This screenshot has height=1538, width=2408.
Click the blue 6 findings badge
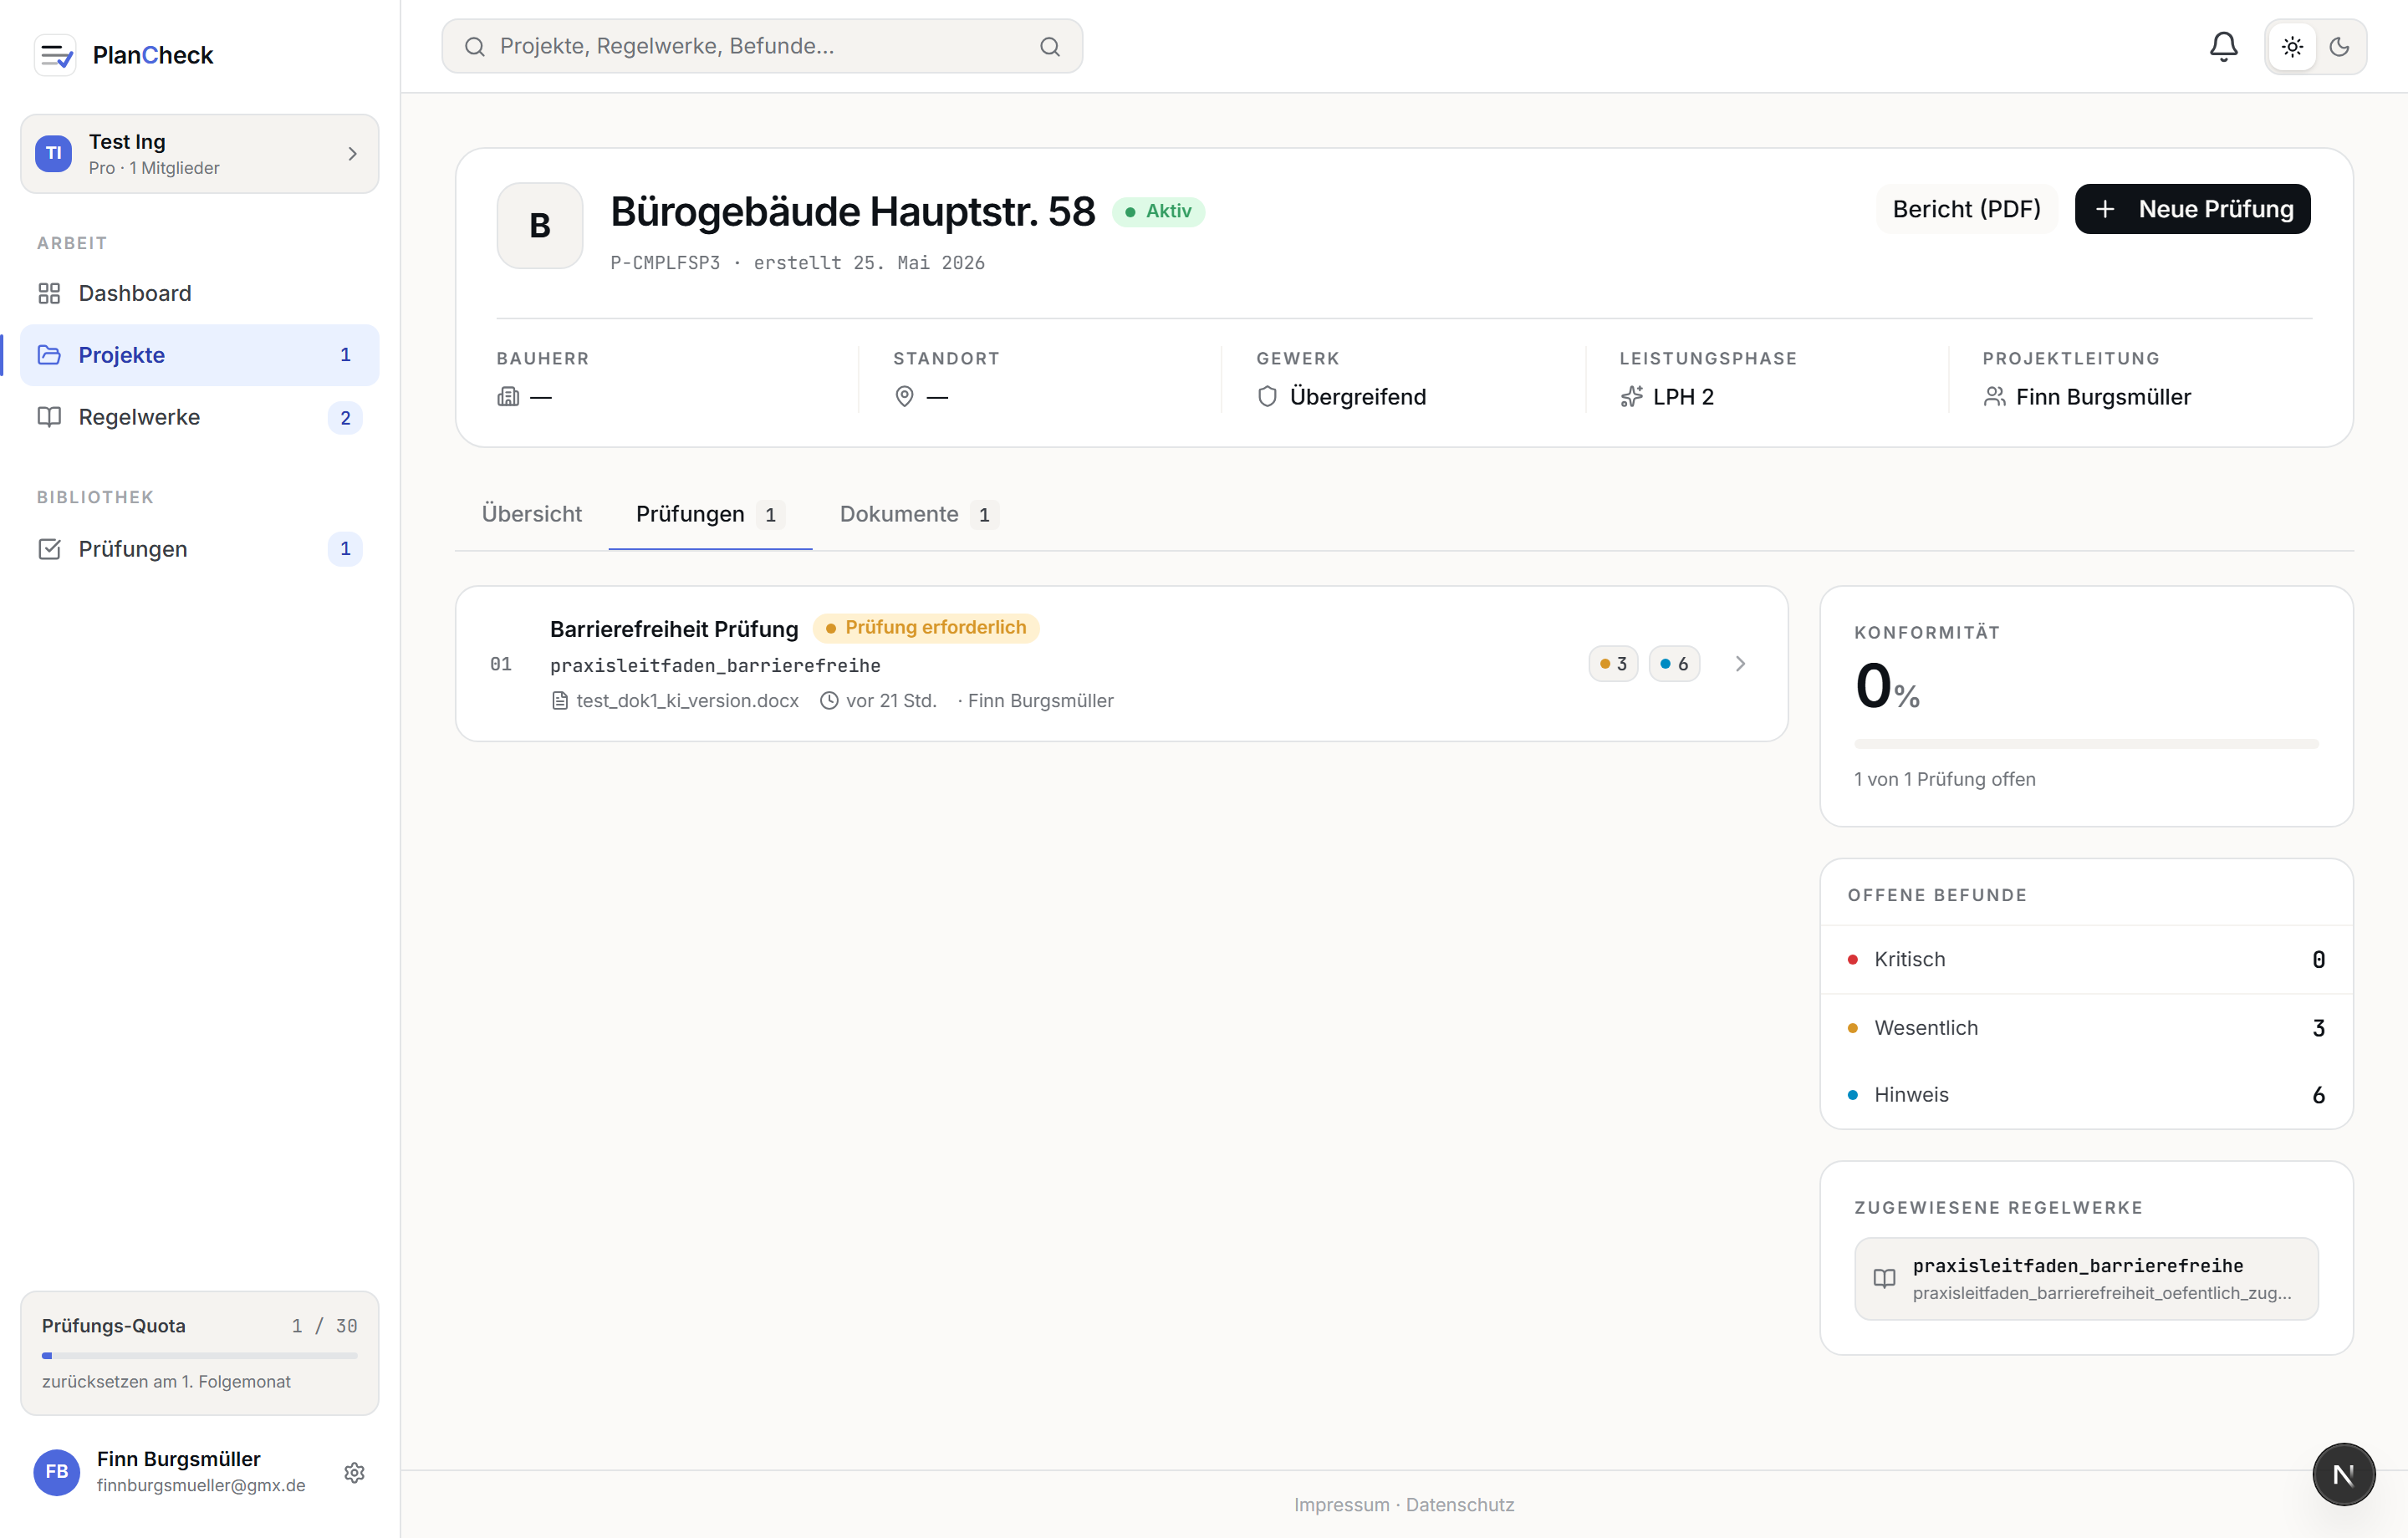pyautogui.click(x=1674, y=664)
